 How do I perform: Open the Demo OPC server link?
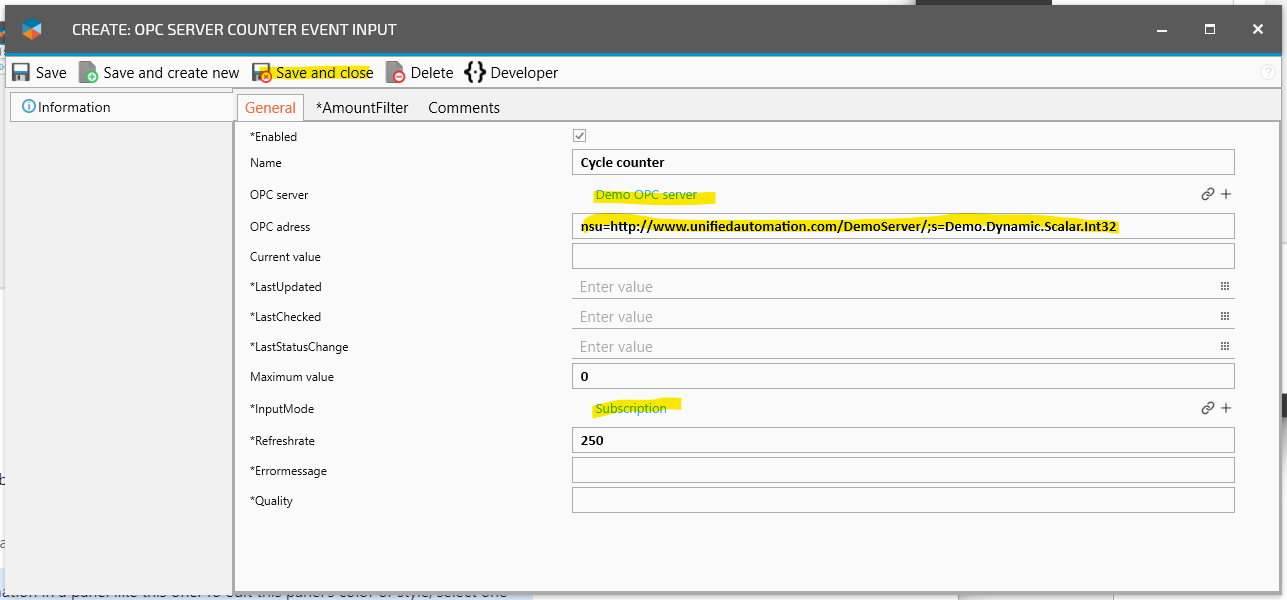(x=646, y=195)
